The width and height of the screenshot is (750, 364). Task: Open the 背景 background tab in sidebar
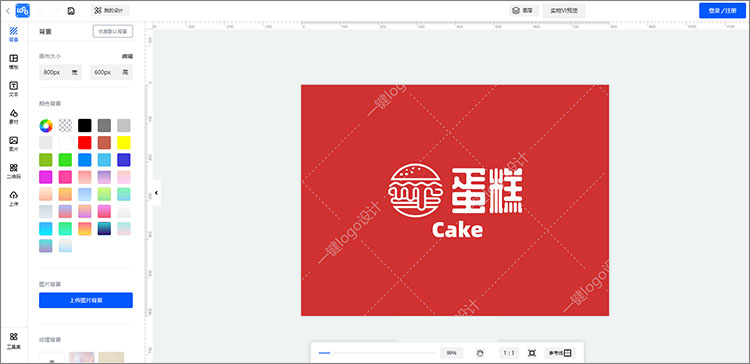click(14, 33)
